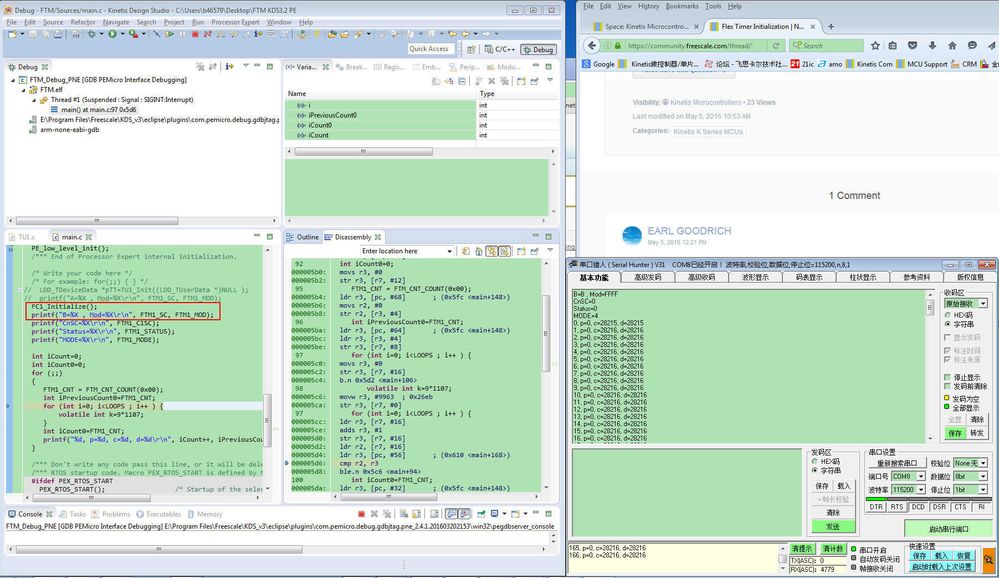This screenshot has width=999, height=578.
Task: Collapse FTM_Debug_PNE tree node
Action: [13, 80]
